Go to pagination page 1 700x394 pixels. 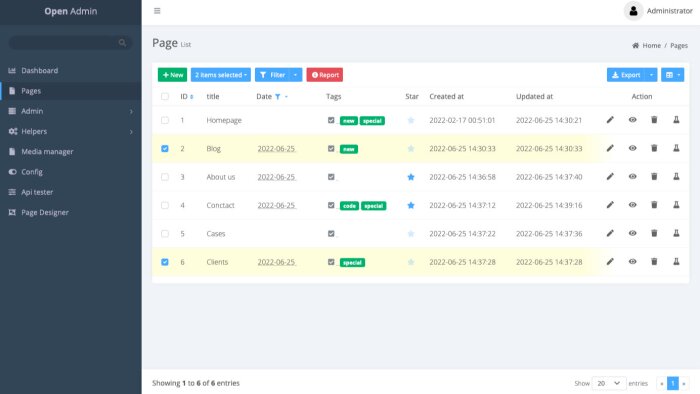[673, 383]
